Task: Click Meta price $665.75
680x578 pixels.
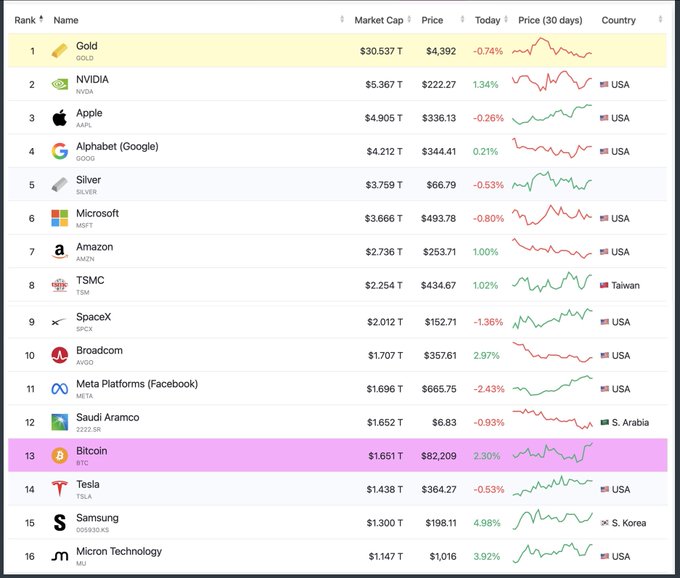Action: click(439, 389)
